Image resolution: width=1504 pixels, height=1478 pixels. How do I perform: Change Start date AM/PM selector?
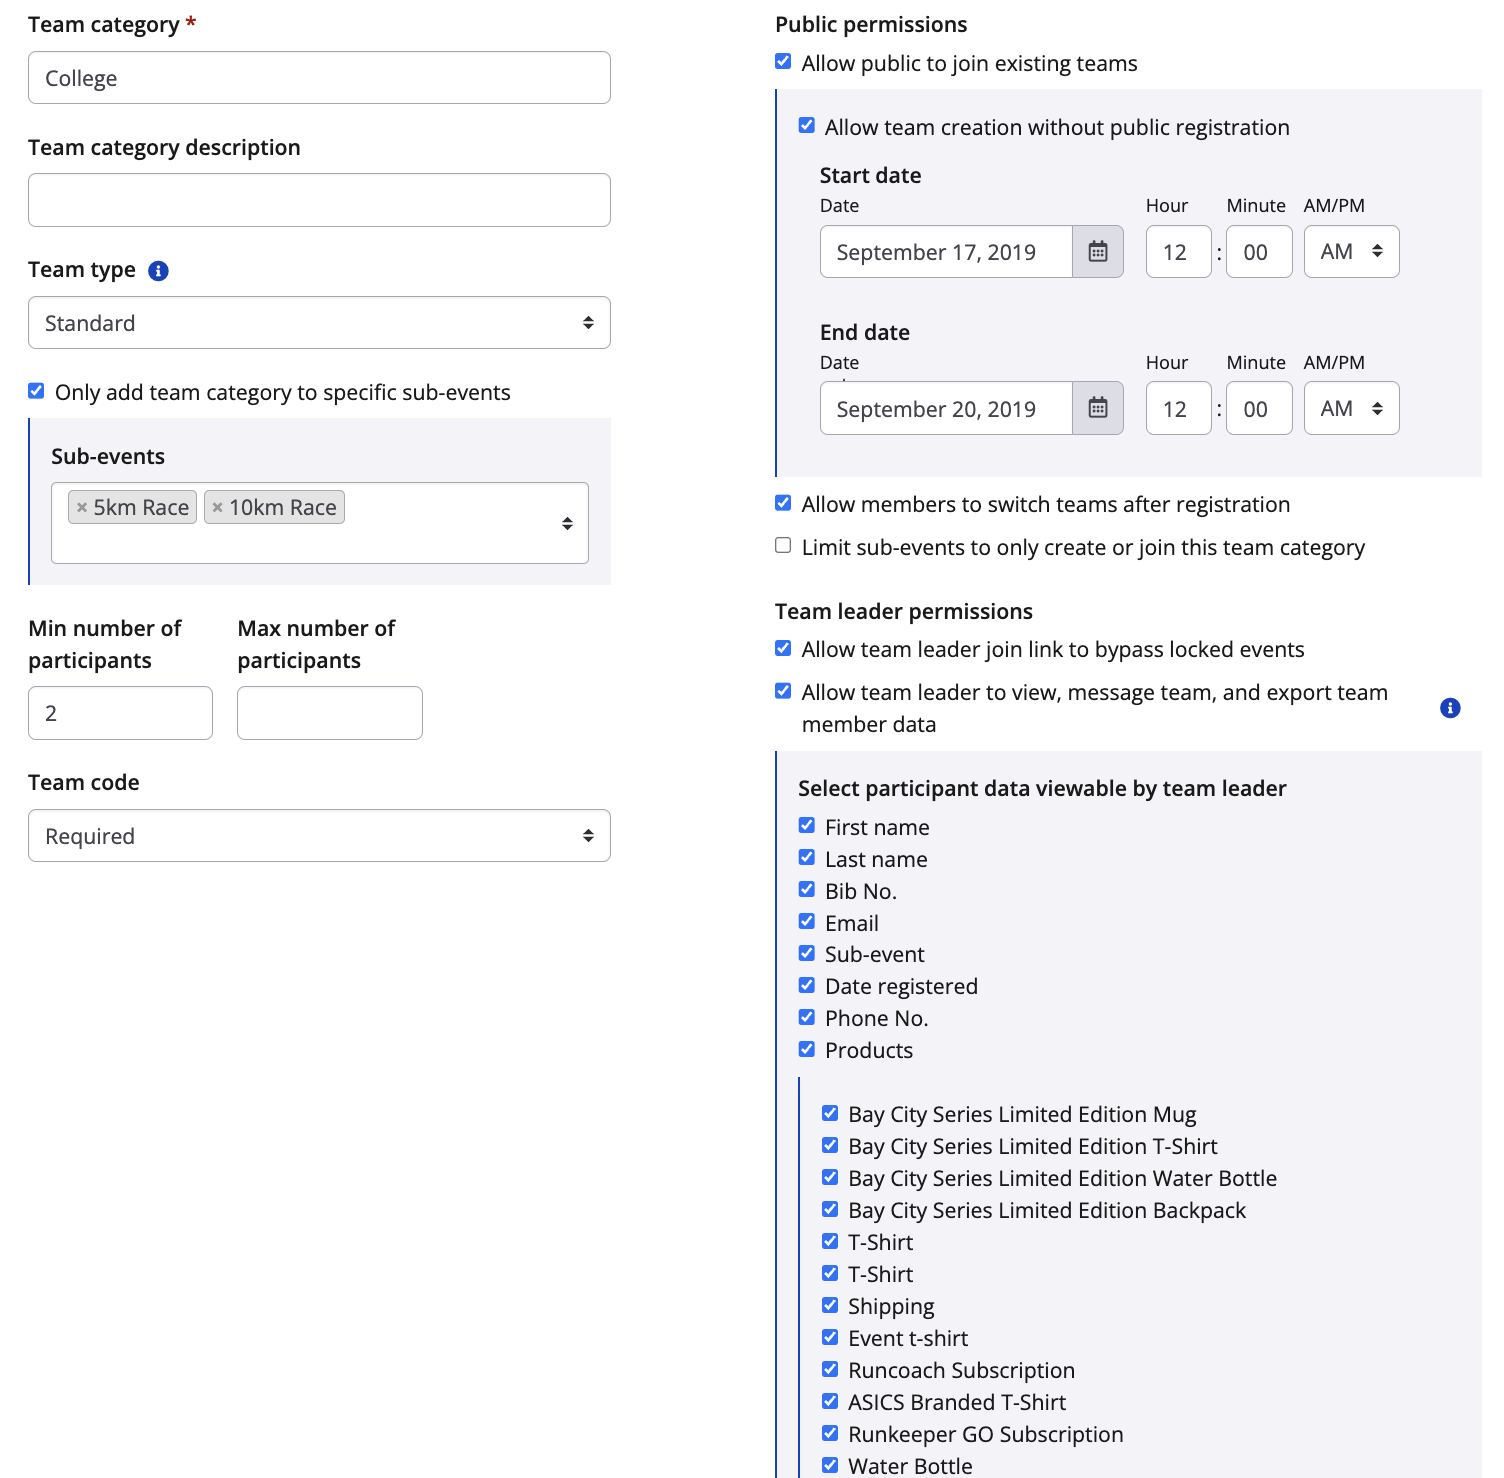pyautogui.click(x=1350, y=252)
